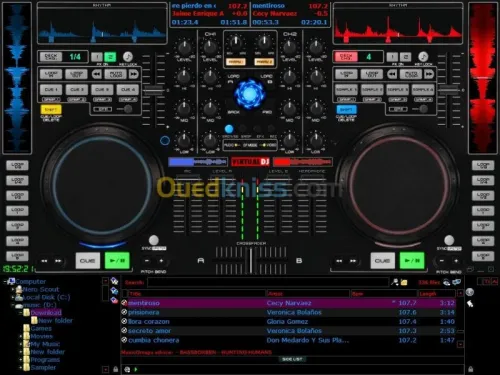Click the Computer icon at the tree root

[x=11, y=281]
